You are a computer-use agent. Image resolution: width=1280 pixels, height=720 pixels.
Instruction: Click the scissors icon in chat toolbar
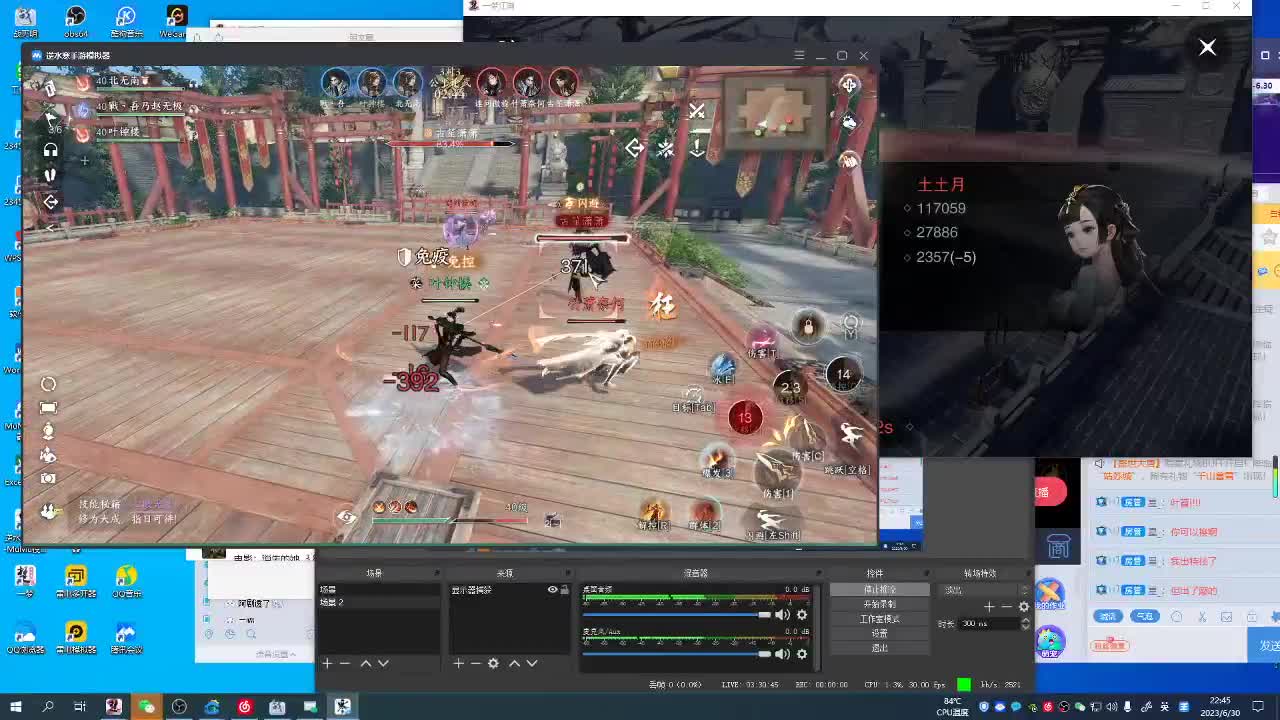click(x=1202, y=617)
